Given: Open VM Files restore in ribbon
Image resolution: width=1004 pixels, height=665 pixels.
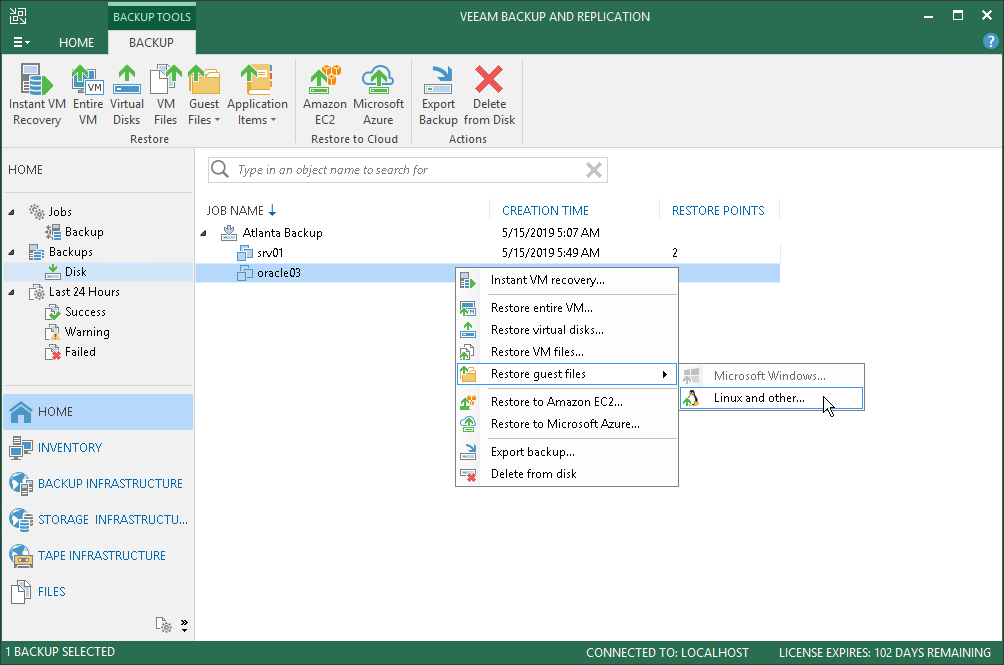Looking at the screenshot, I should click(x=165, y=95).
